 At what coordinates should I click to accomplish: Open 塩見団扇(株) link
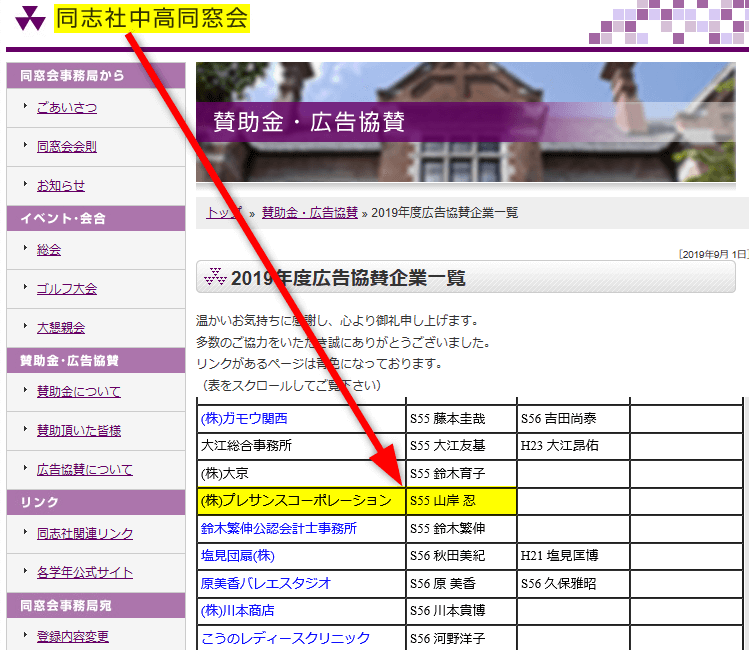pyautogui.click(x=237, y=556)
